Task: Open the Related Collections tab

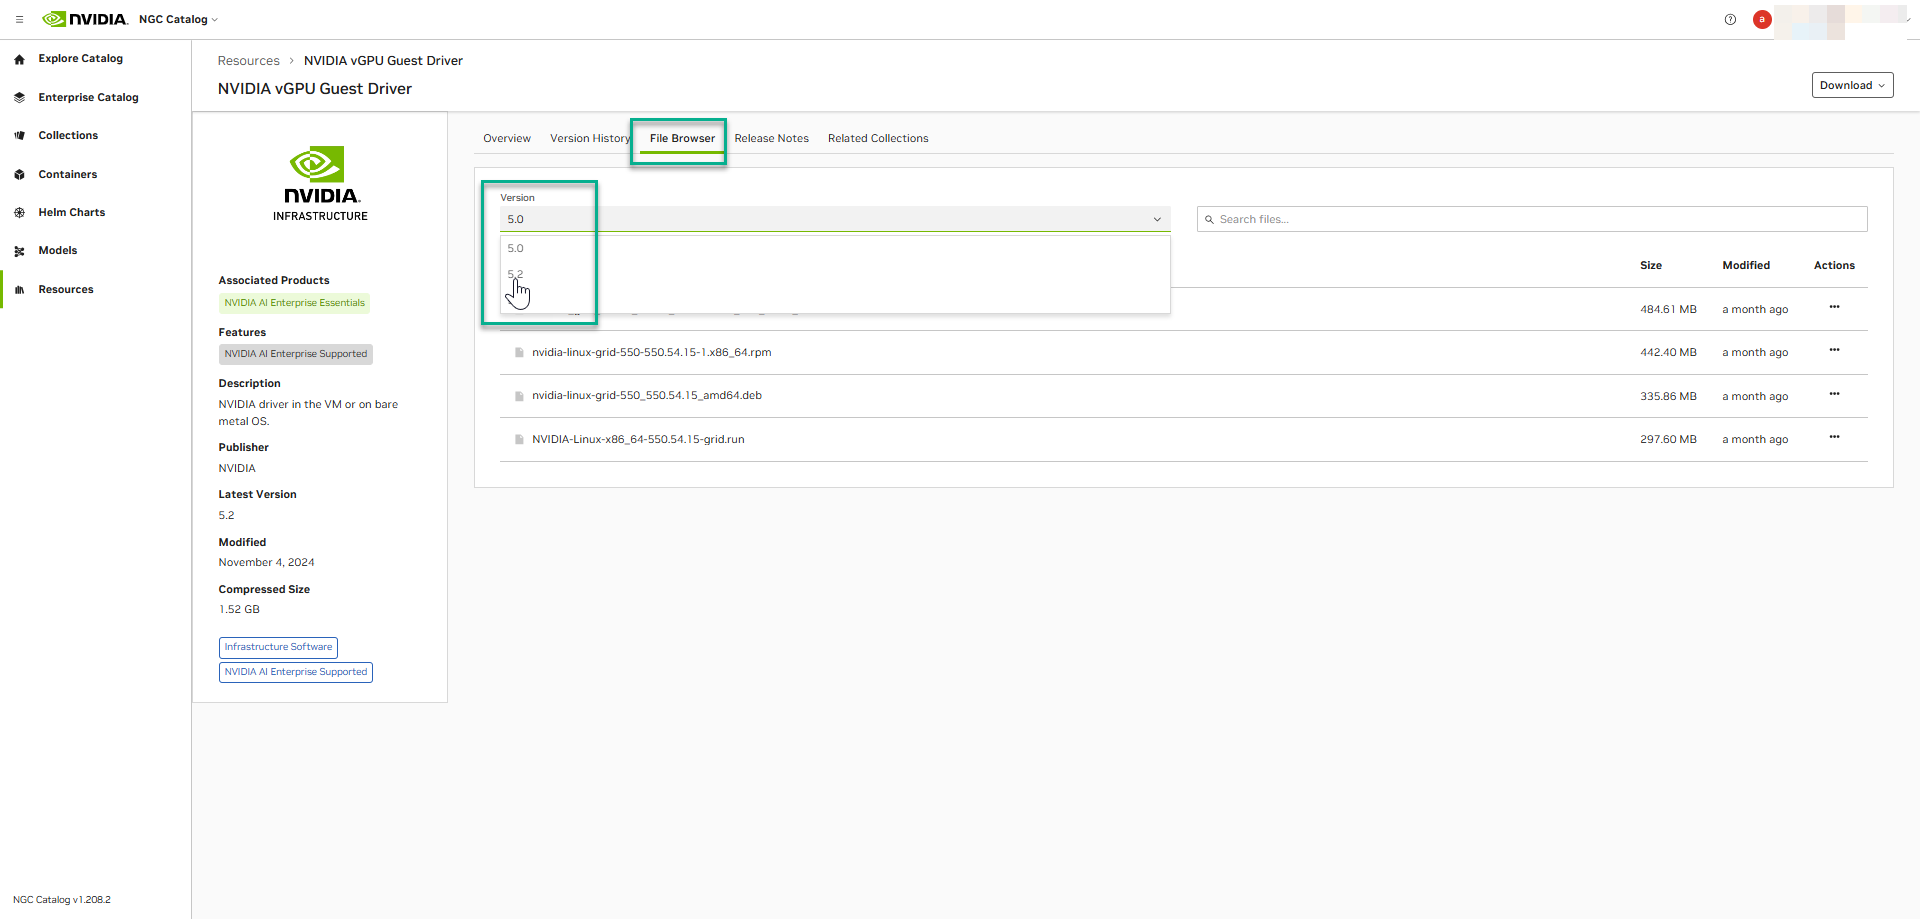Action: point(878,138)
